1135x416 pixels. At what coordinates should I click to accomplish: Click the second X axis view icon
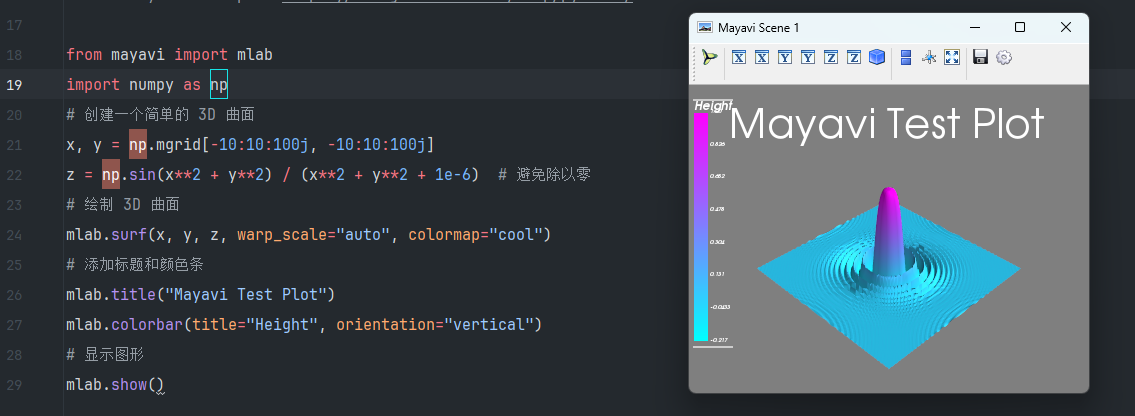click(x=761, y=57)
